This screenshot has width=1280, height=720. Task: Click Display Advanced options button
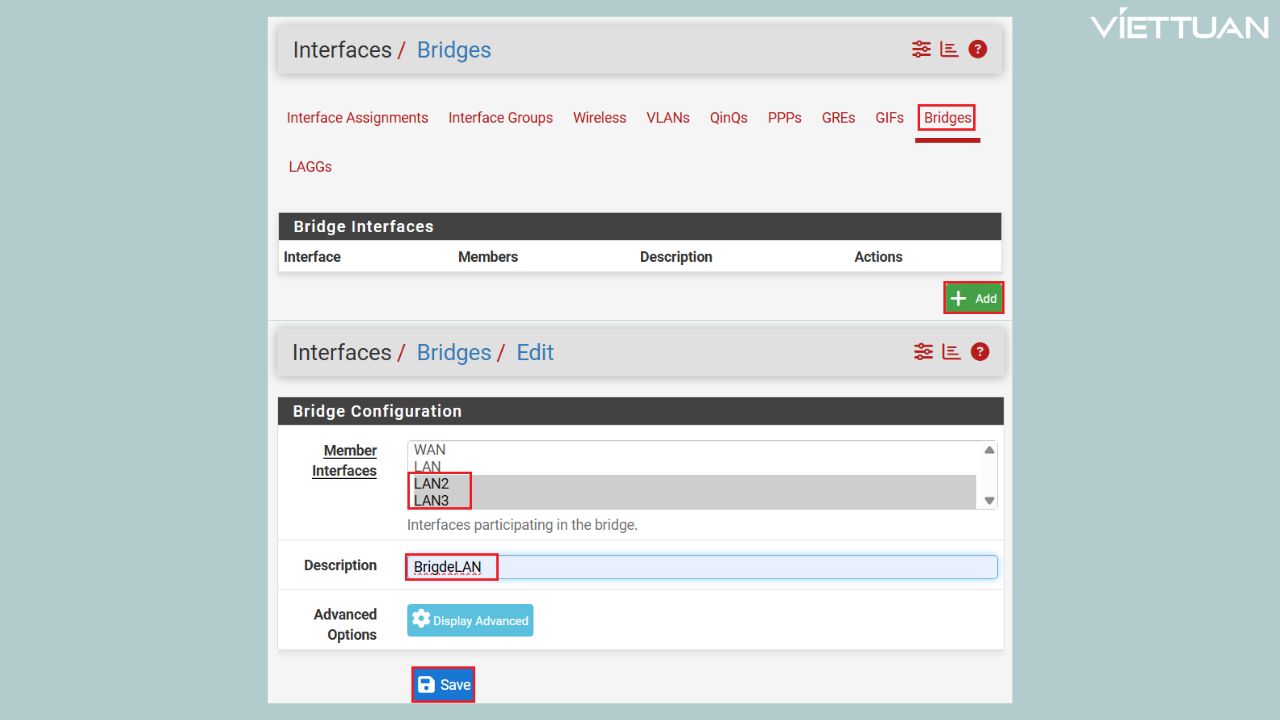(470, 620)
